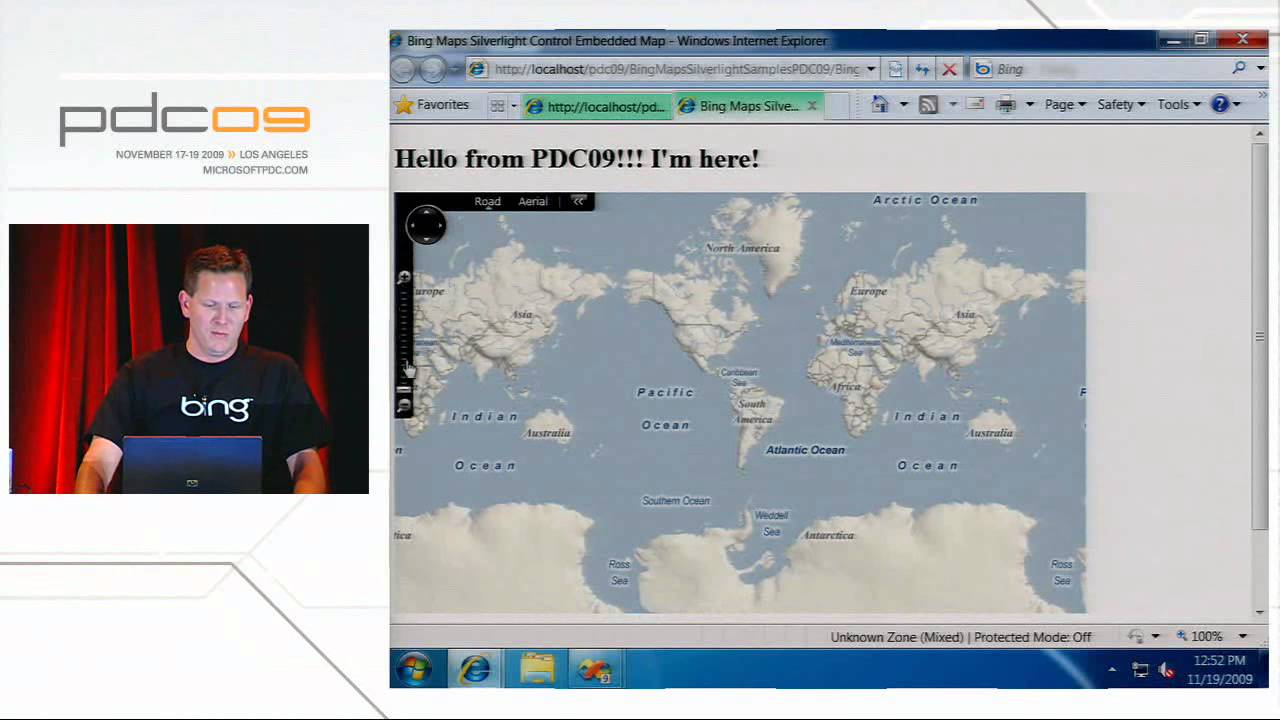Image resolution: width=1280 pixels, height=720 pixels.
Task: Open Help dropdown arrow
Action: coord(1237,104)
